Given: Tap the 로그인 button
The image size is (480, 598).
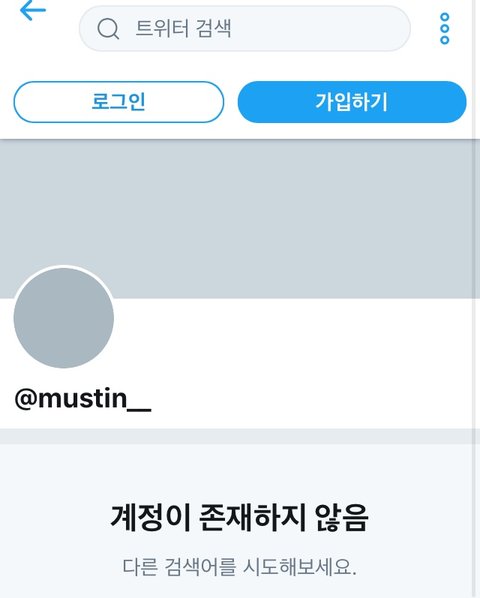Looking at the screenshot, I should coord(119,102).
